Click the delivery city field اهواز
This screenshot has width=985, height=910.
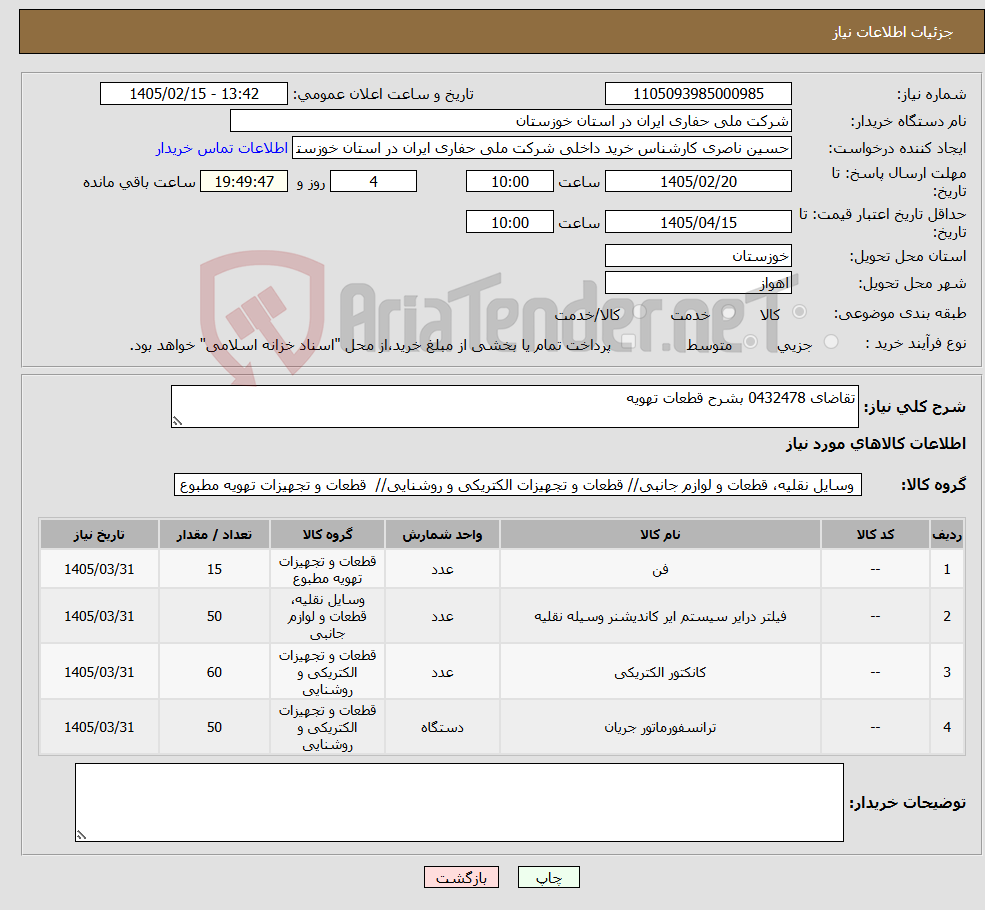(698, 283)
